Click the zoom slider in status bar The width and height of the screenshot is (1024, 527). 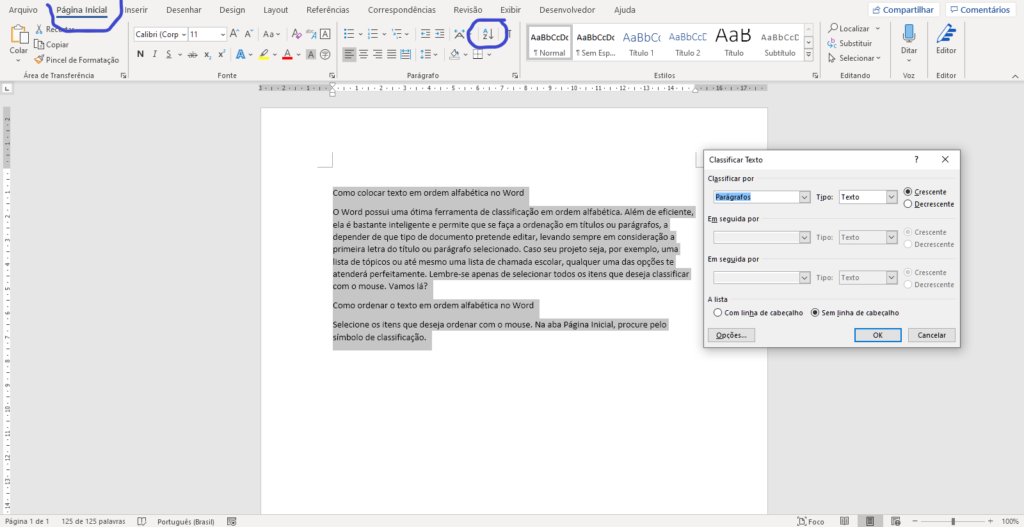coord(953,521)
